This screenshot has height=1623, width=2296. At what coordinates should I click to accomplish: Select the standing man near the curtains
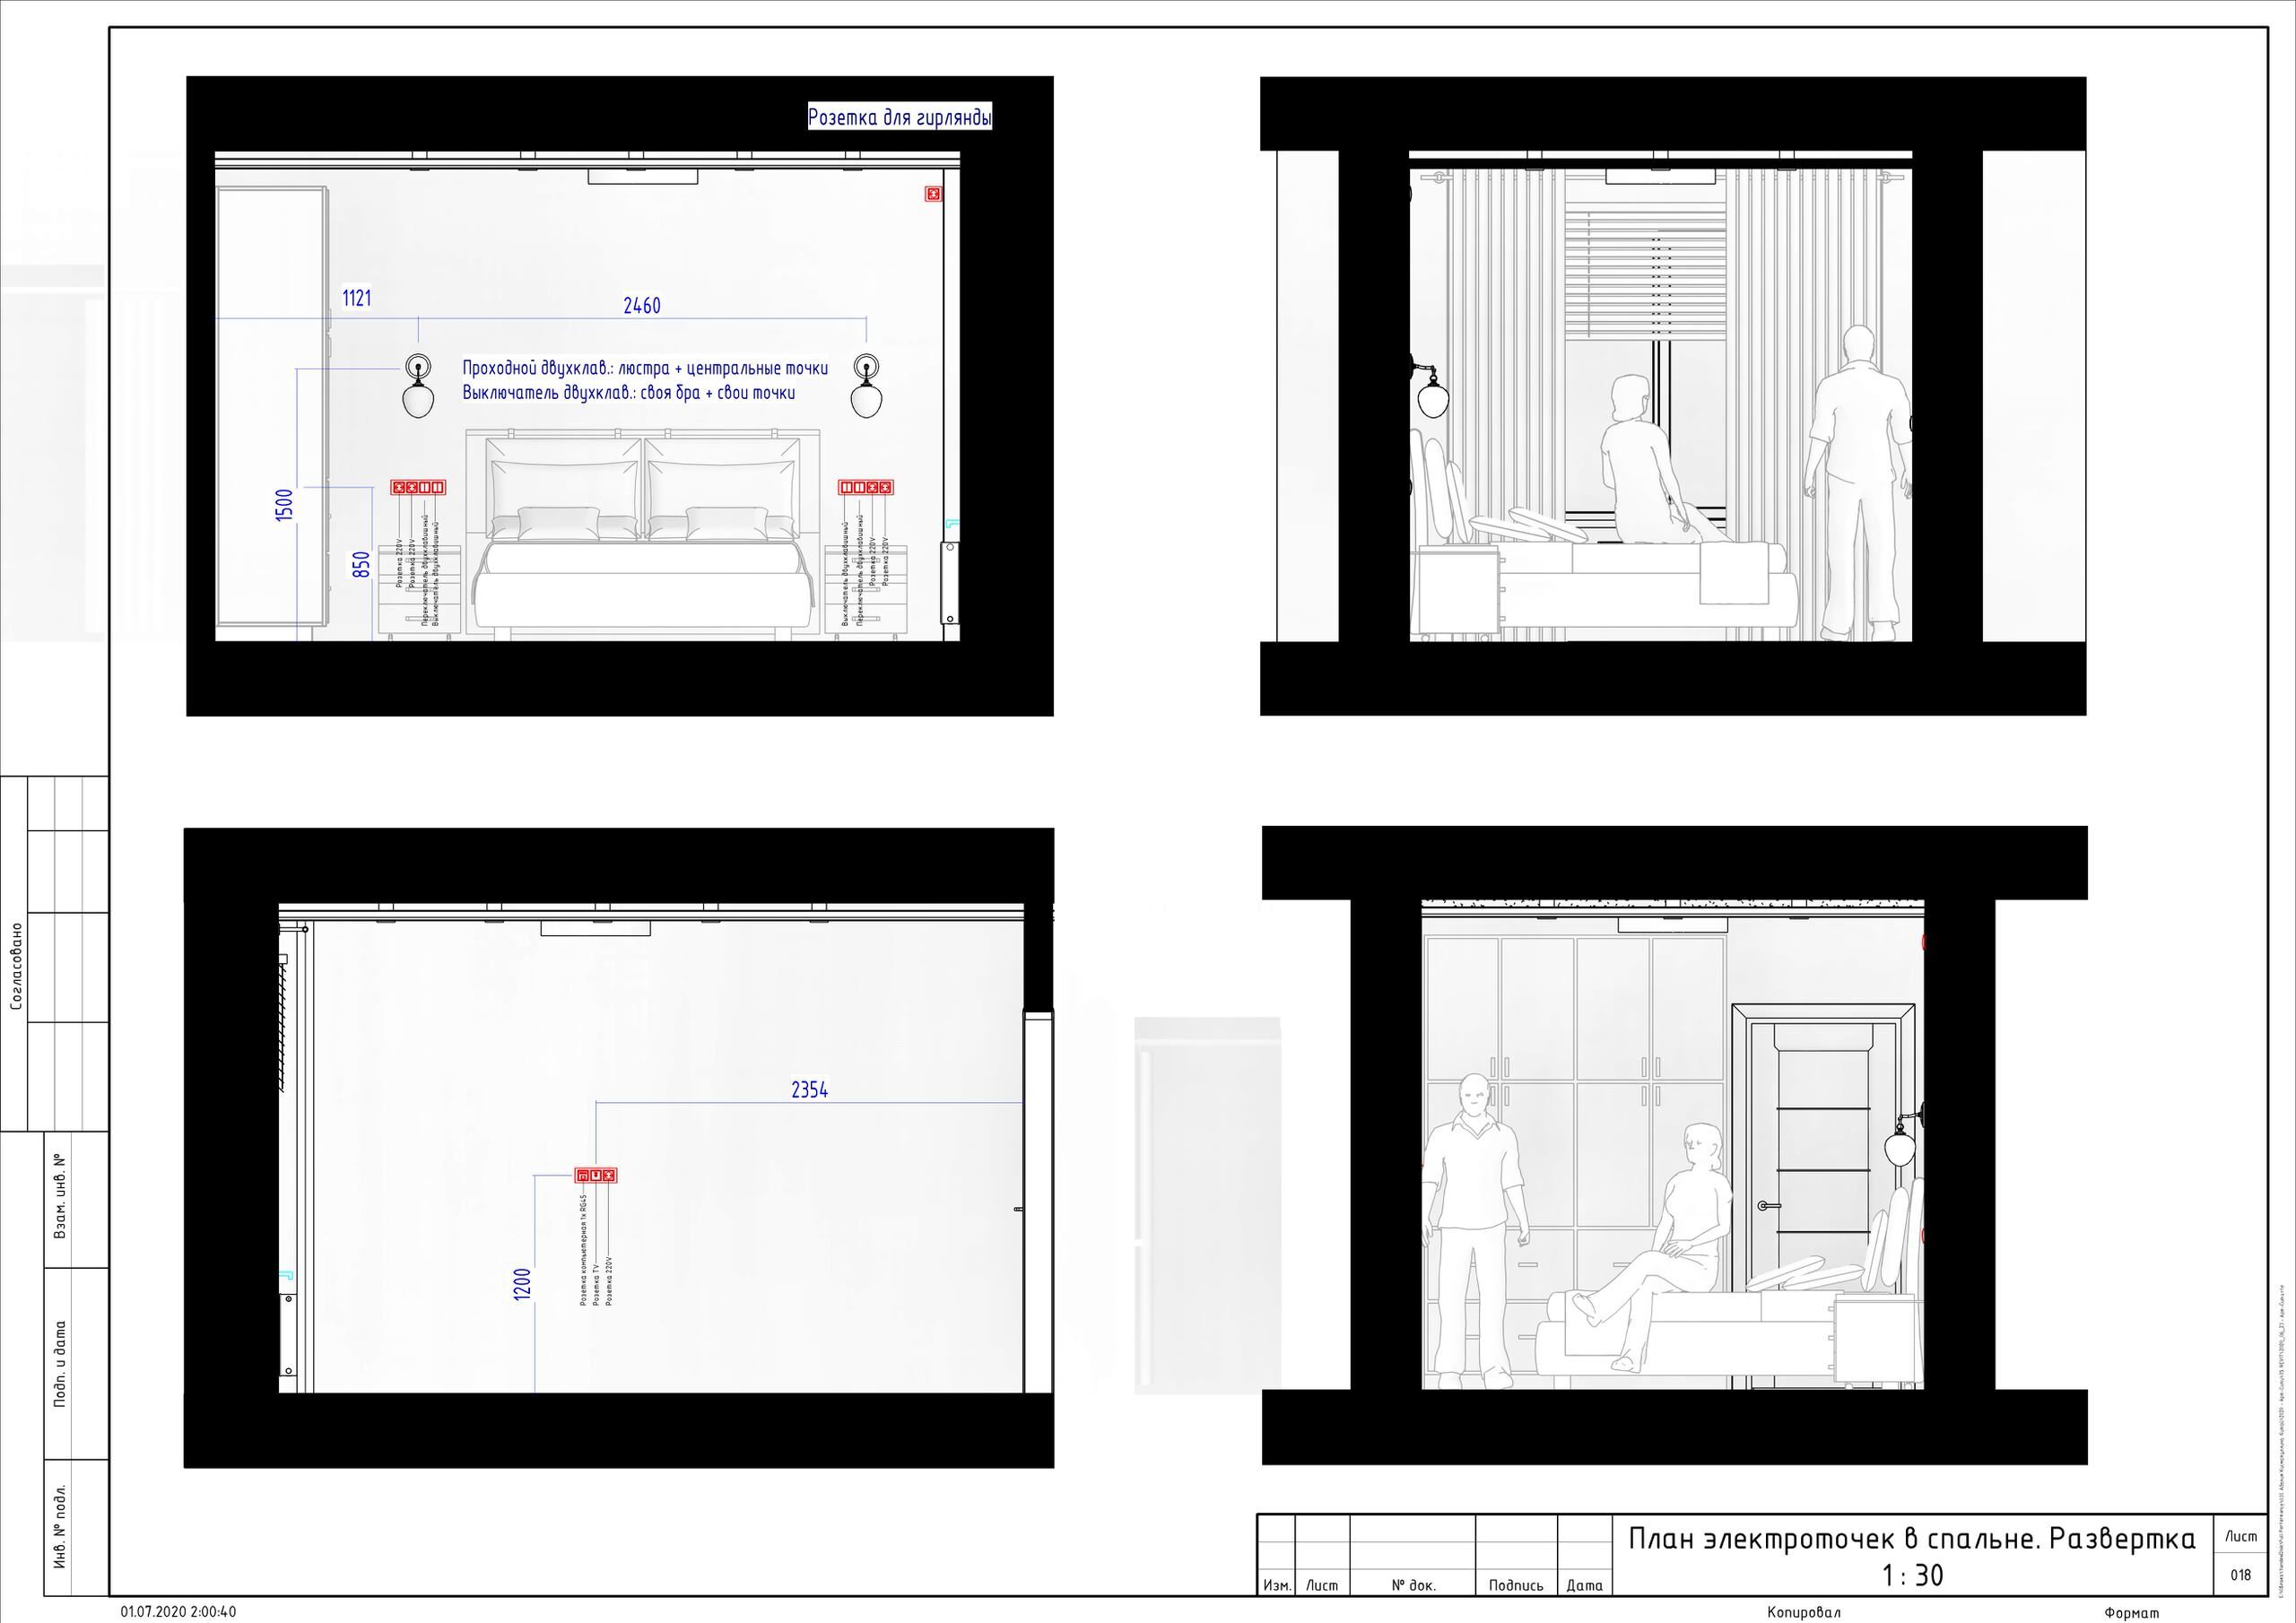point(1857,483)
